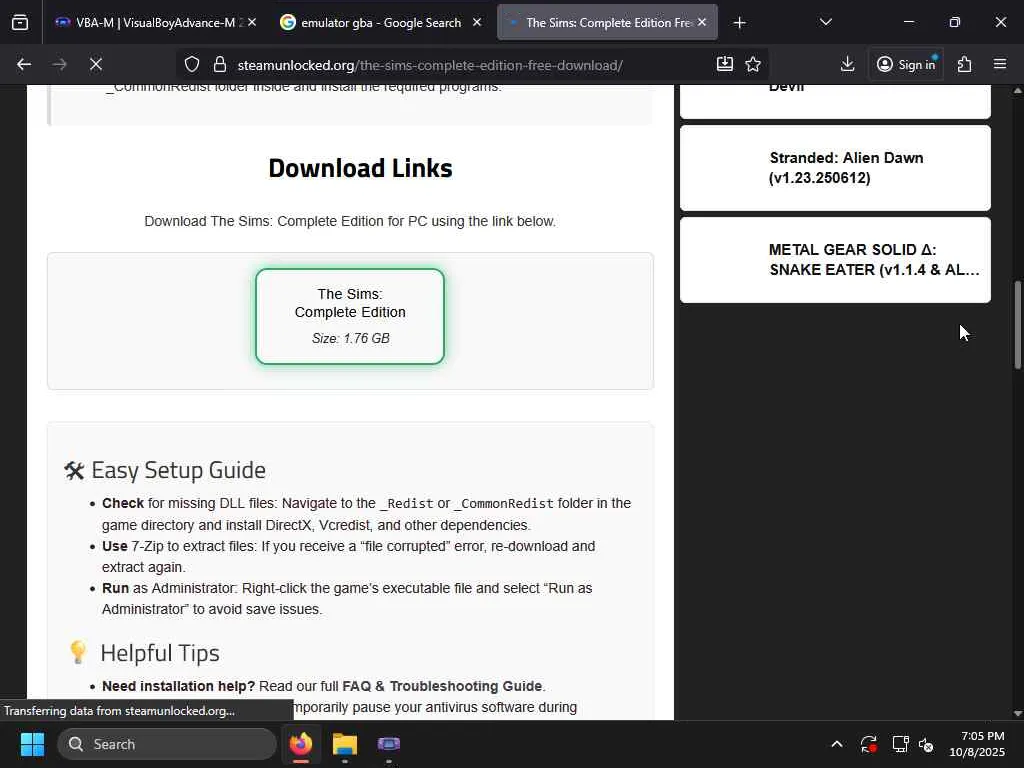Click the page vertical scrollbar thumb
The image size is (1024, 768).
(x=1017, y=325)
